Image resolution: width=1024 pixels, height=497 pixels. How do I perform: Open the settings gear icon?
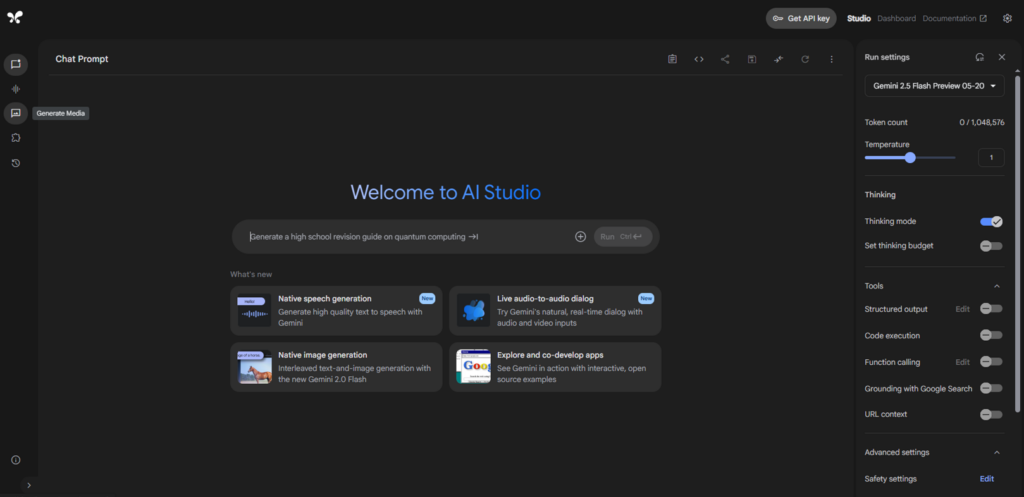(1007, 18)
